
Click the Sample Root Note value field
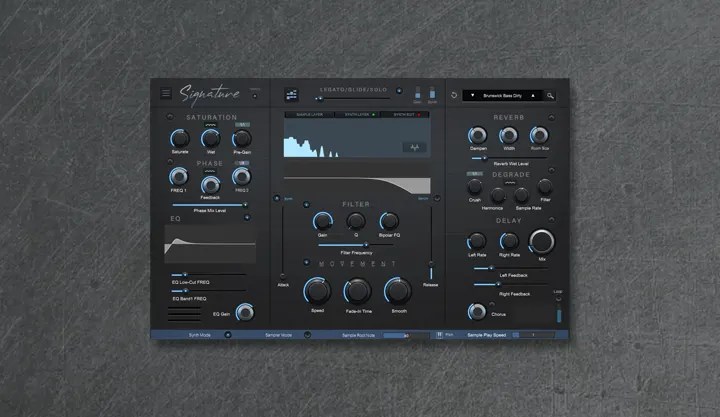point(406,335)
